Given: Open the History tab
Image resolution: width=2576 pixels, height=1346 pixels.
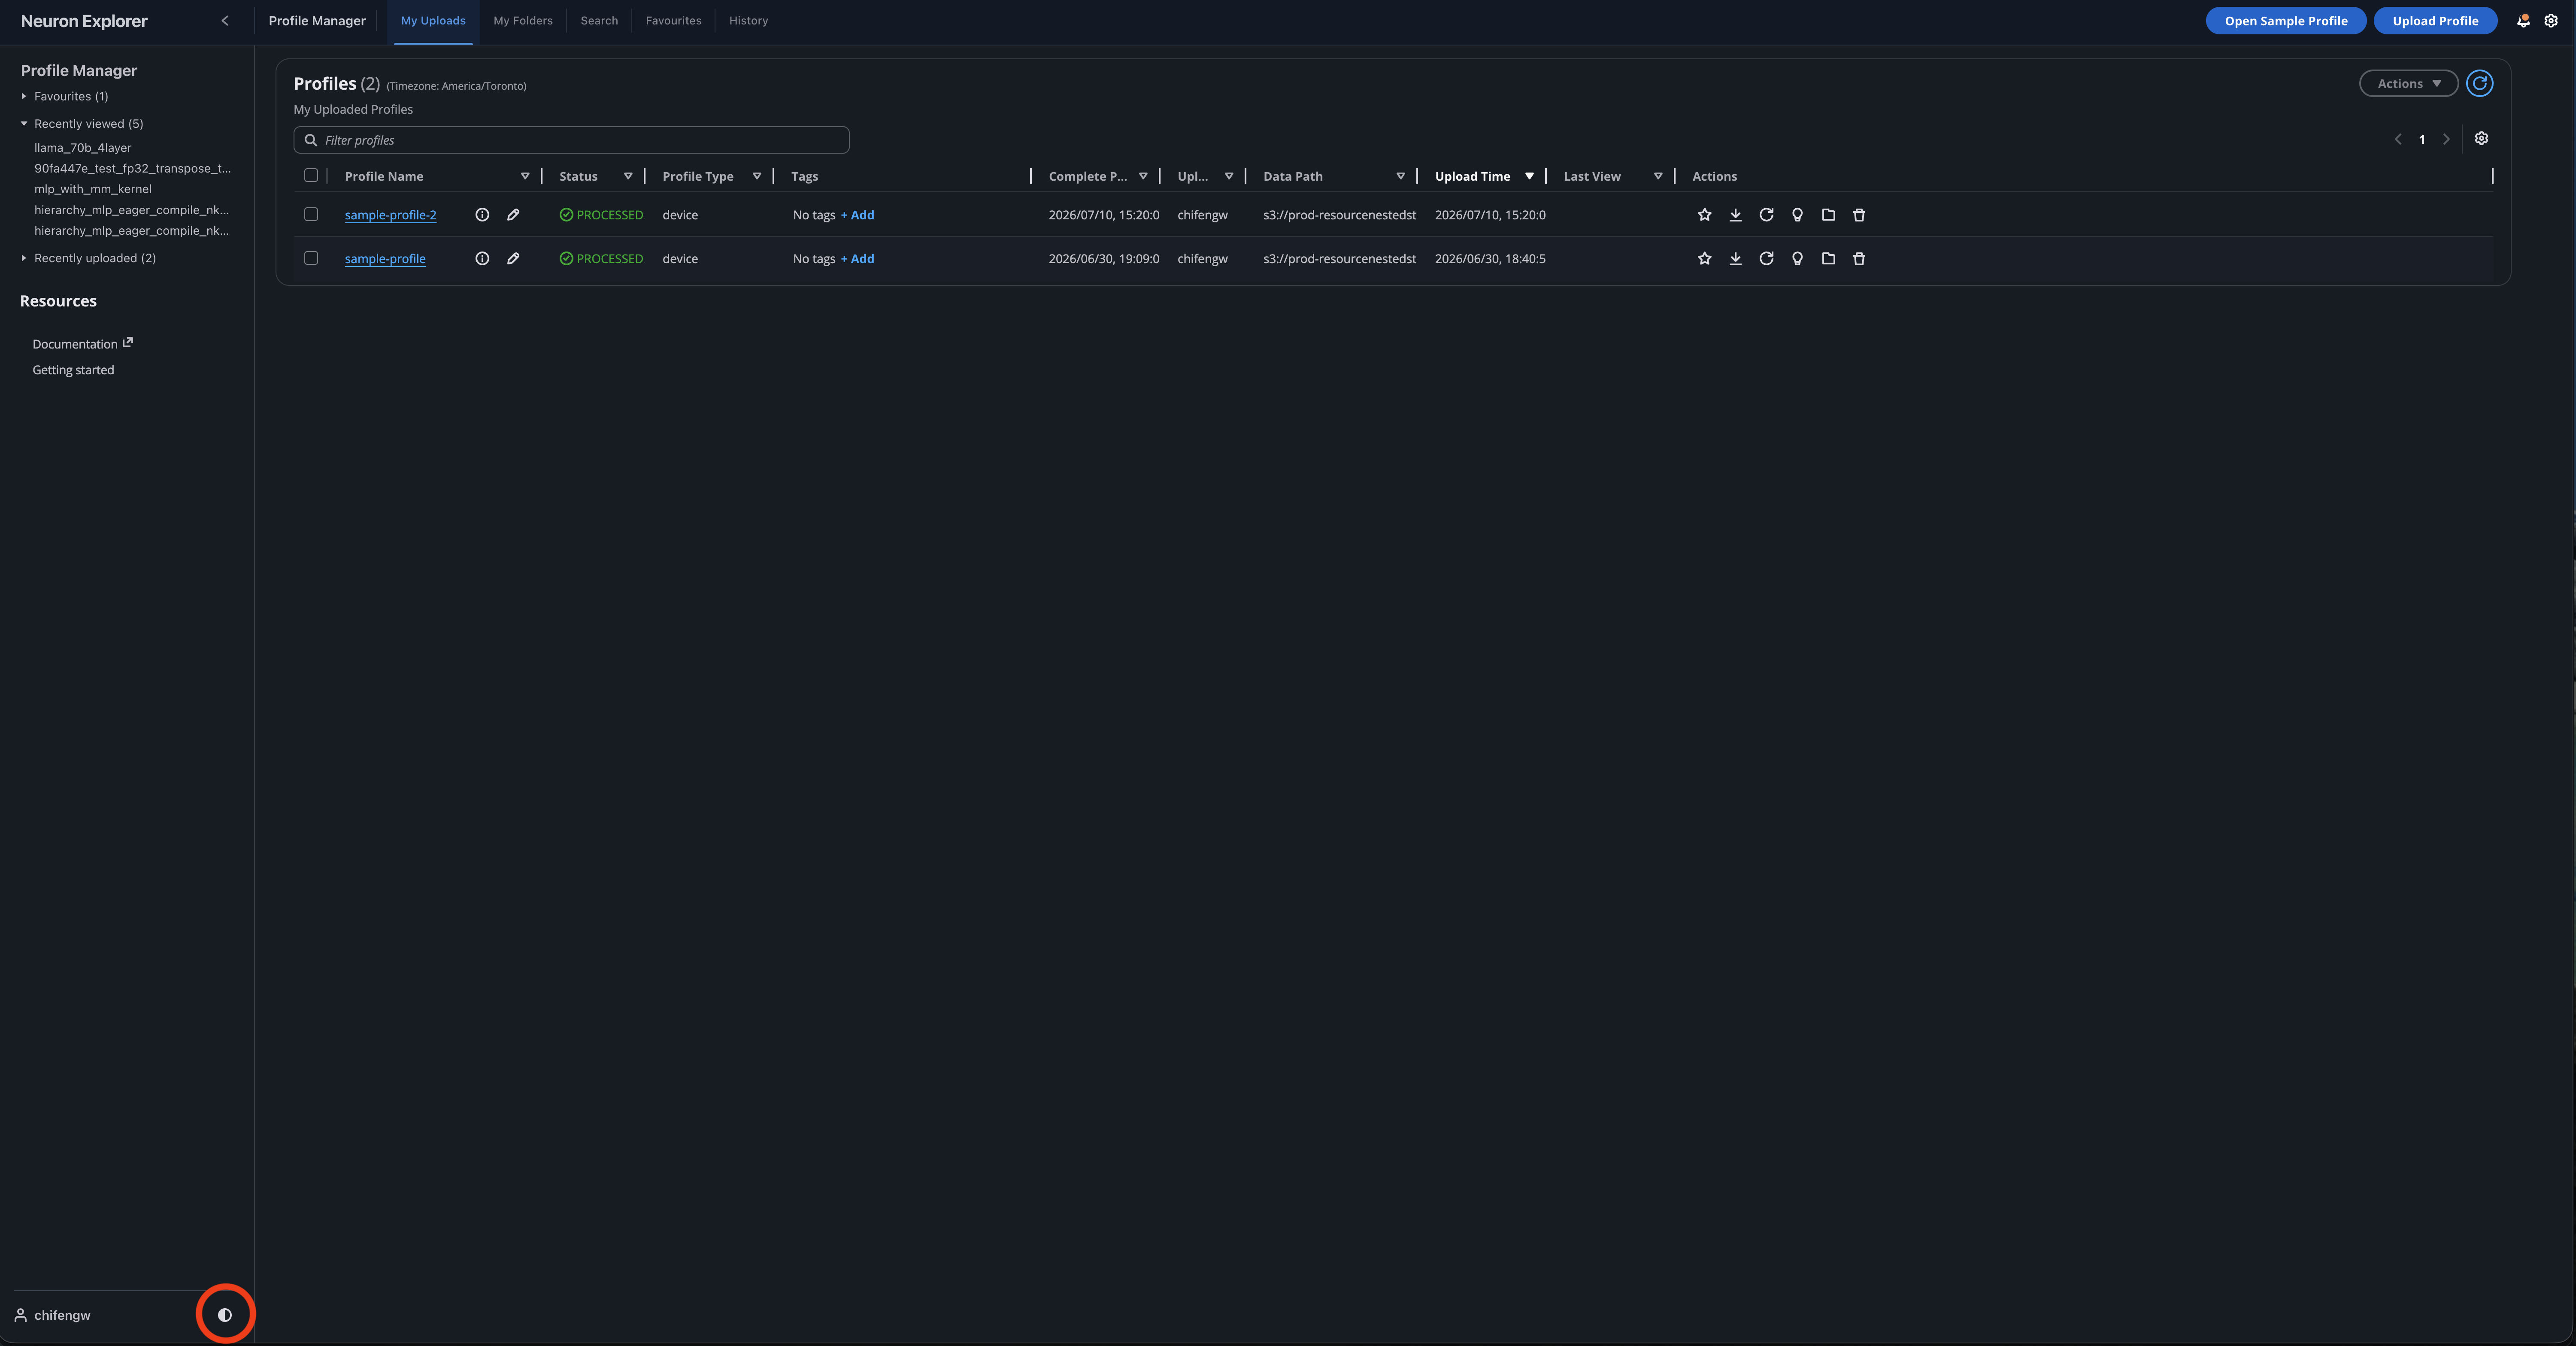Looking at the screenshot, I should (x=748, y=21).
